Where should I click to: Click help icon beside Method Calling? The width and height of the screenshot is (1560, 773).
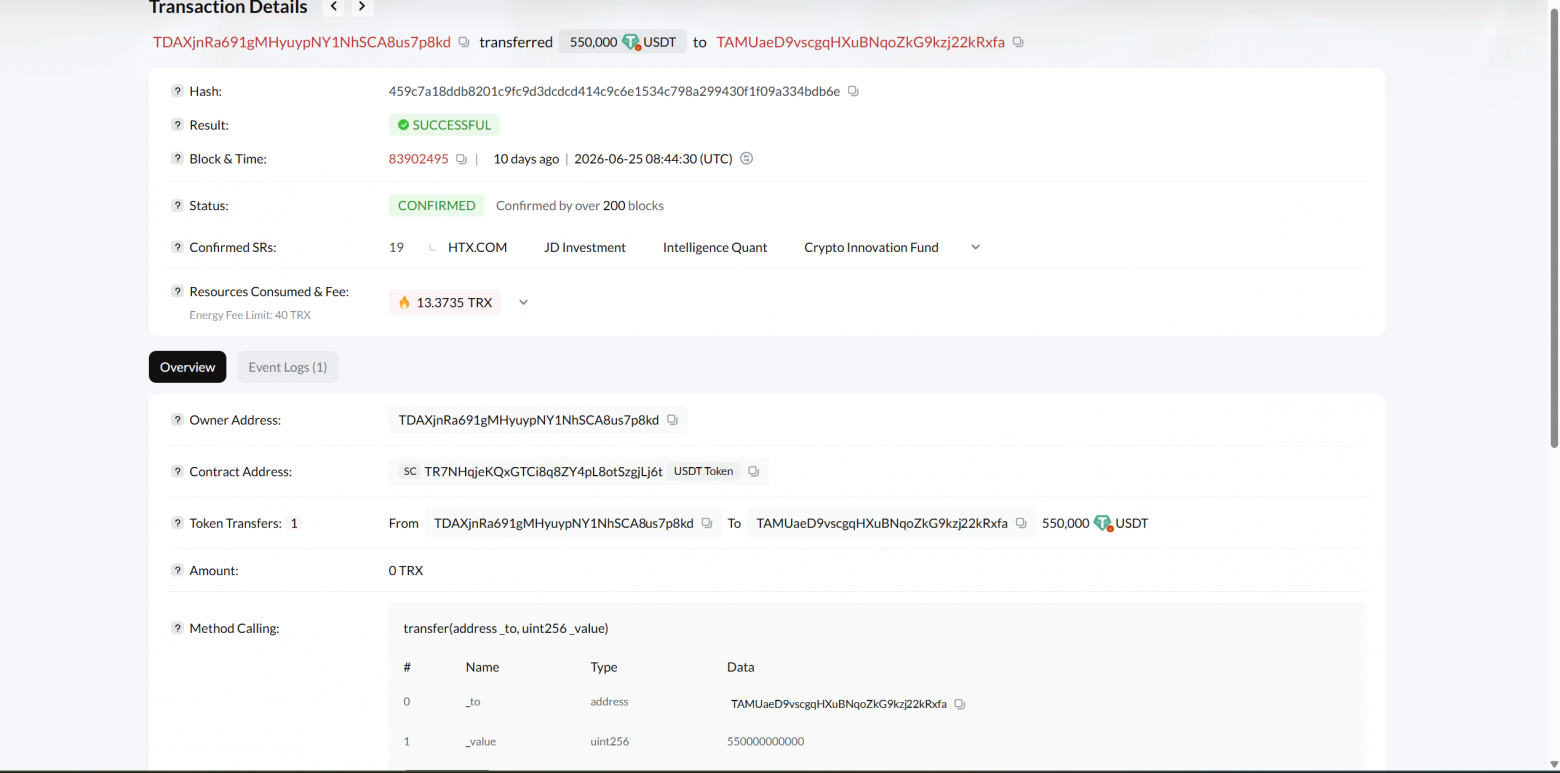tap(177, 628)
